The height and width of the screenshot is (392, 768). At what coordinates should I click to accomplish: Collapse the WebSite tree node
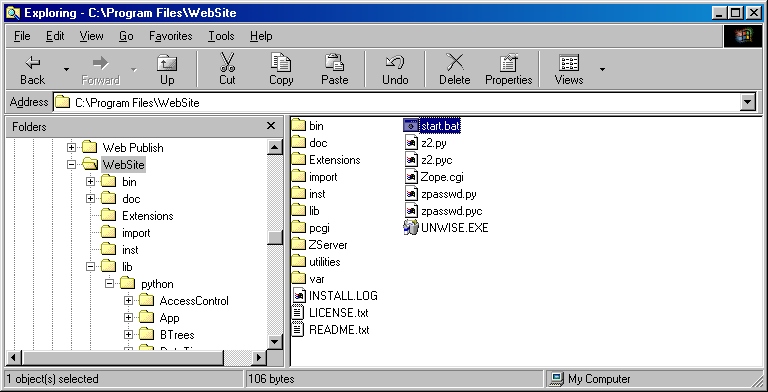coord(72,165)
